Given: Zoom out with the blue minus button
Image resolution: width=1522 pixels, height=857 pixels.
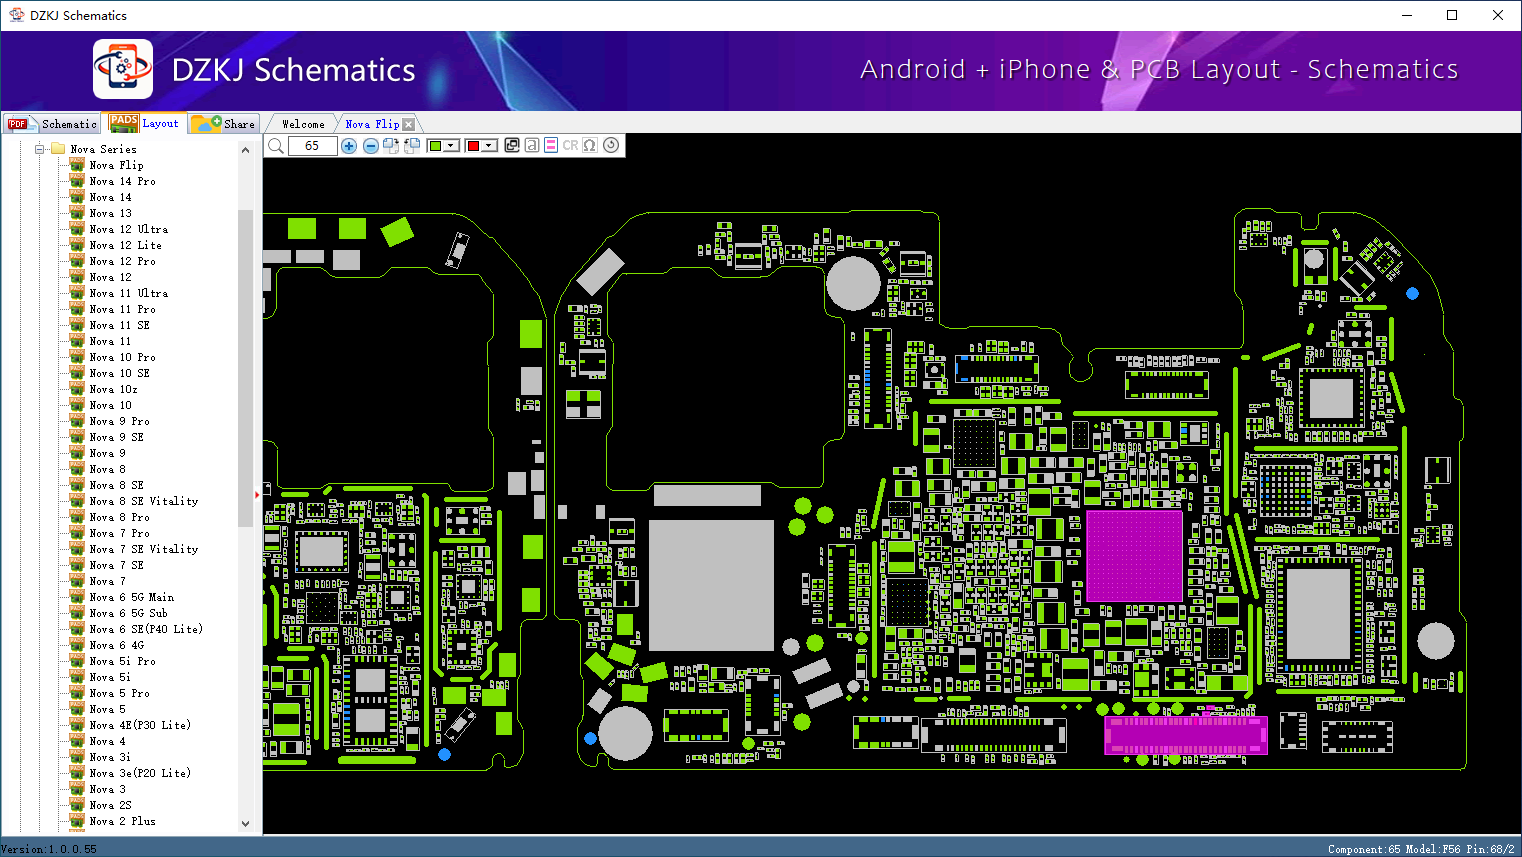Looking at the screenshot, I should pos(371,146).
